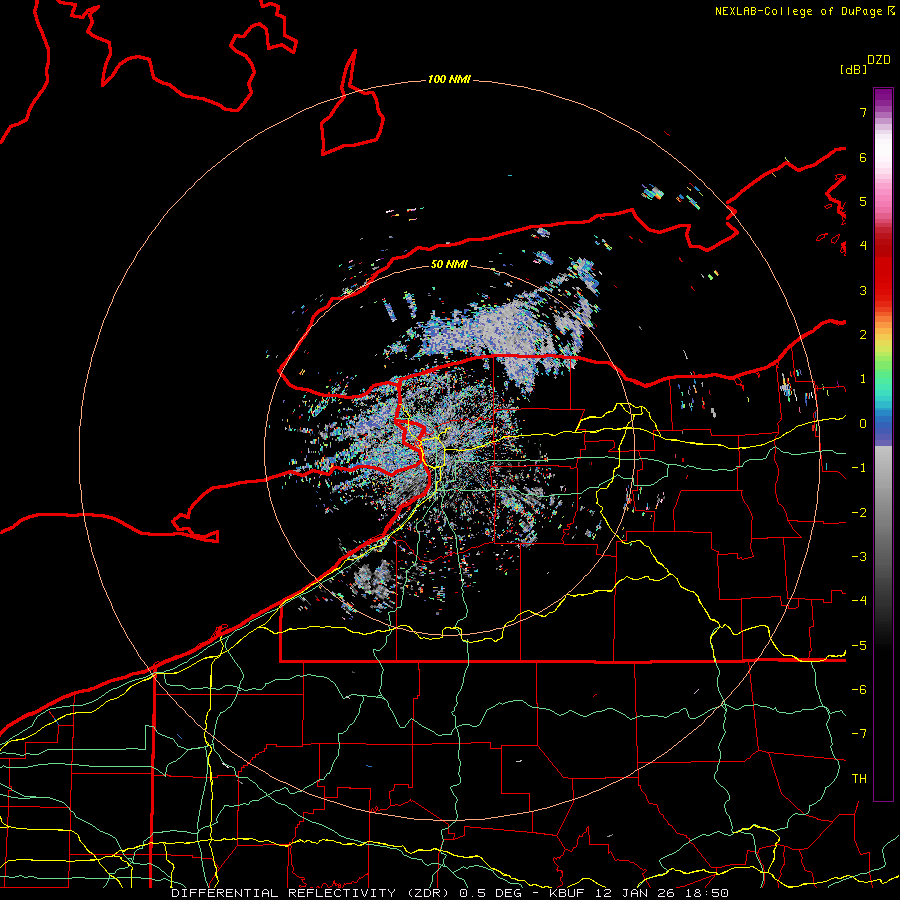Click the 7 tick on color scale
Screen dimensions: 900x900
[x=863, y=112]
